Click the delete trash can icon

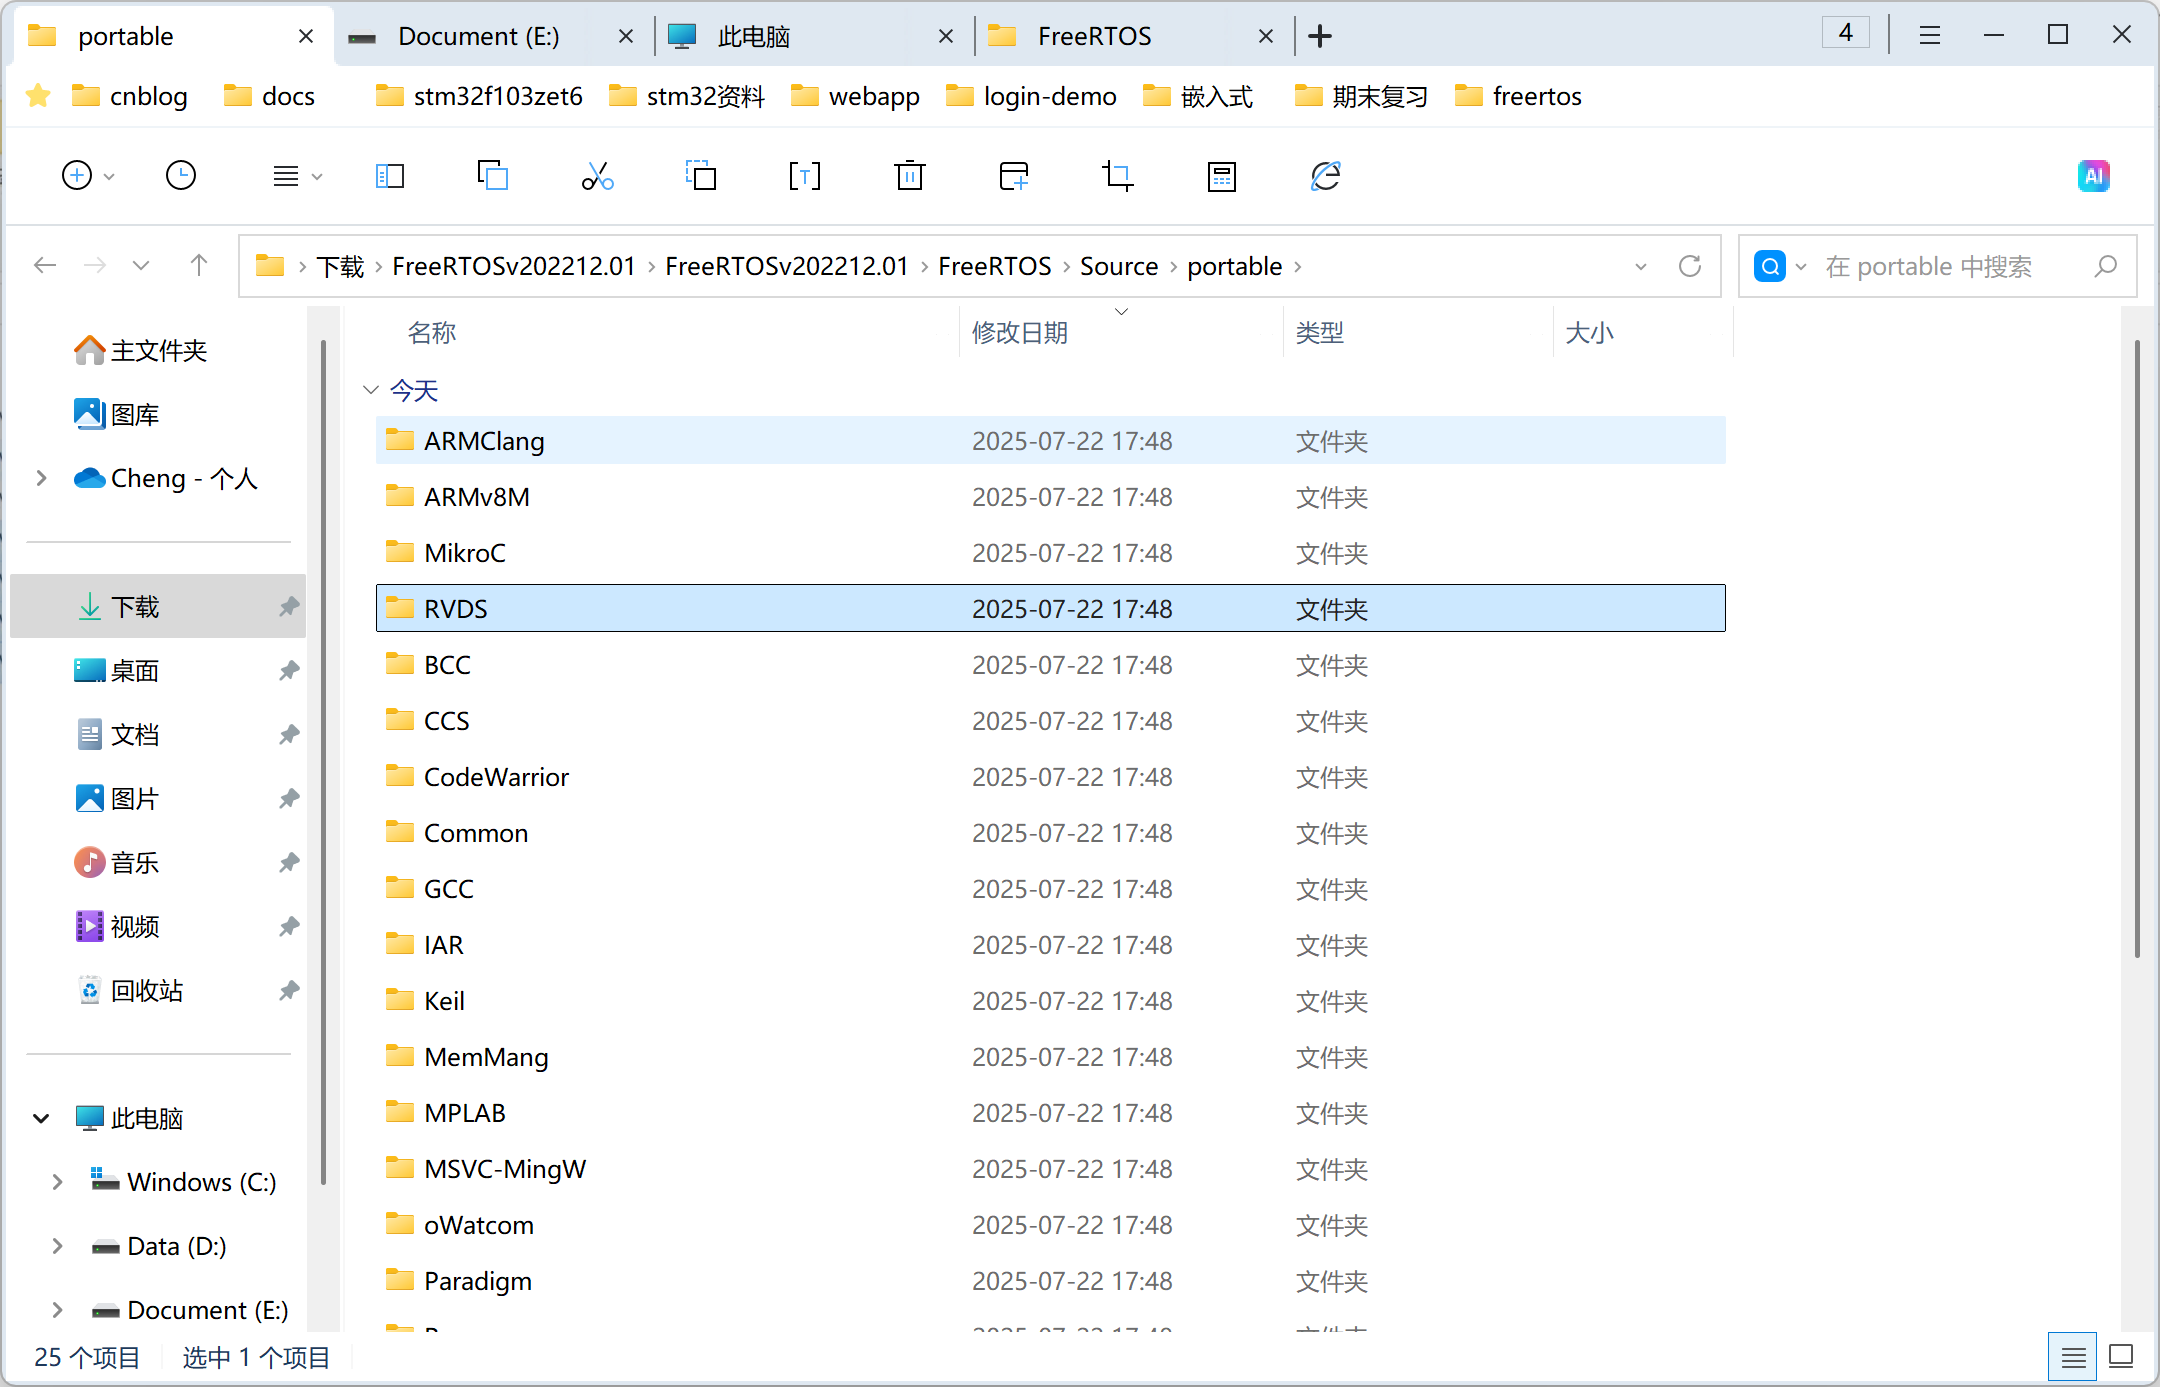[x=909, y=177]
